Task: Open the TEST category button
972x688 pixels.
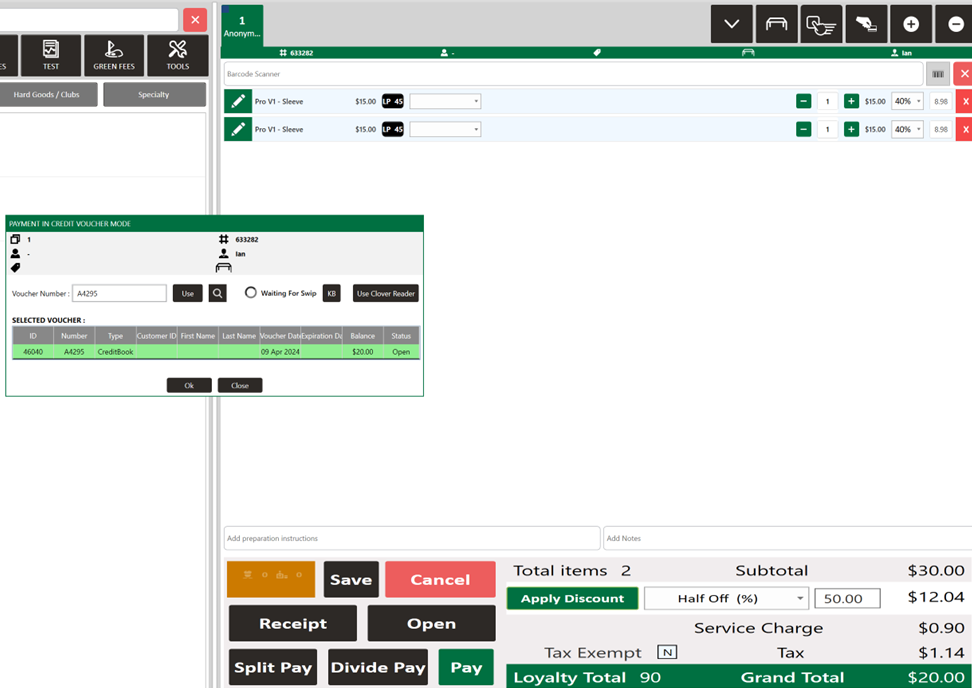Action: (51, 55)
